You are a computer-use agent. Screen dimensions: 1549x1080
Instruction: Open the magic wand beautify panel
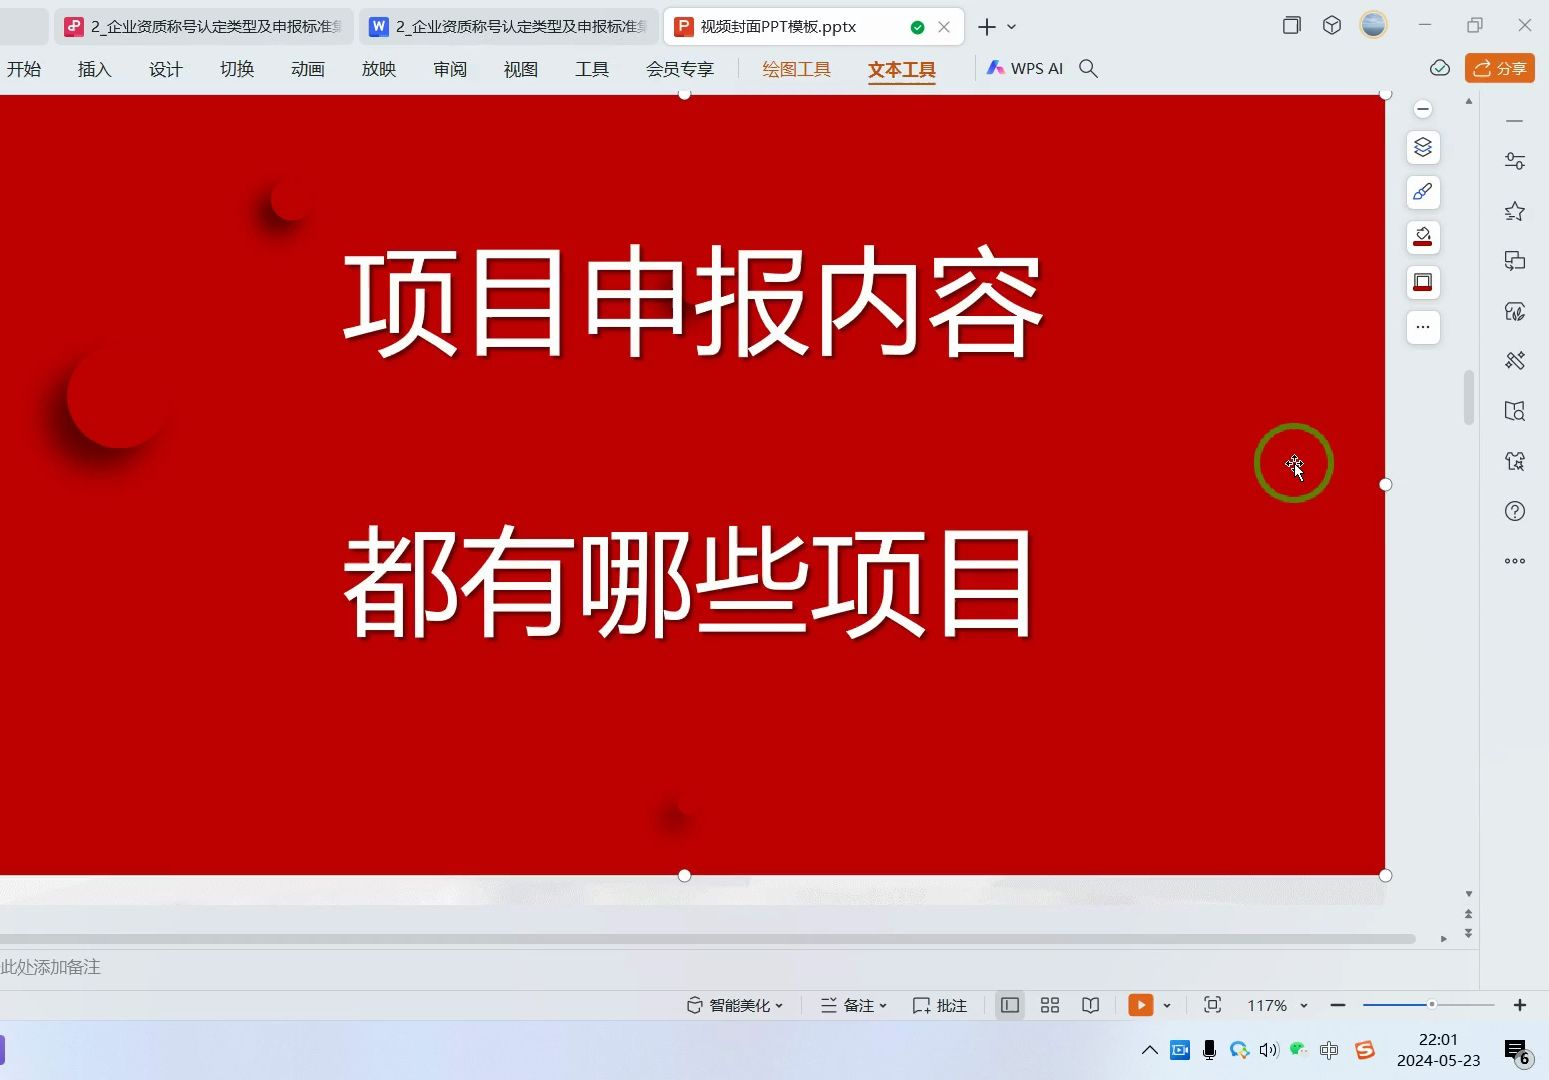1515,361
